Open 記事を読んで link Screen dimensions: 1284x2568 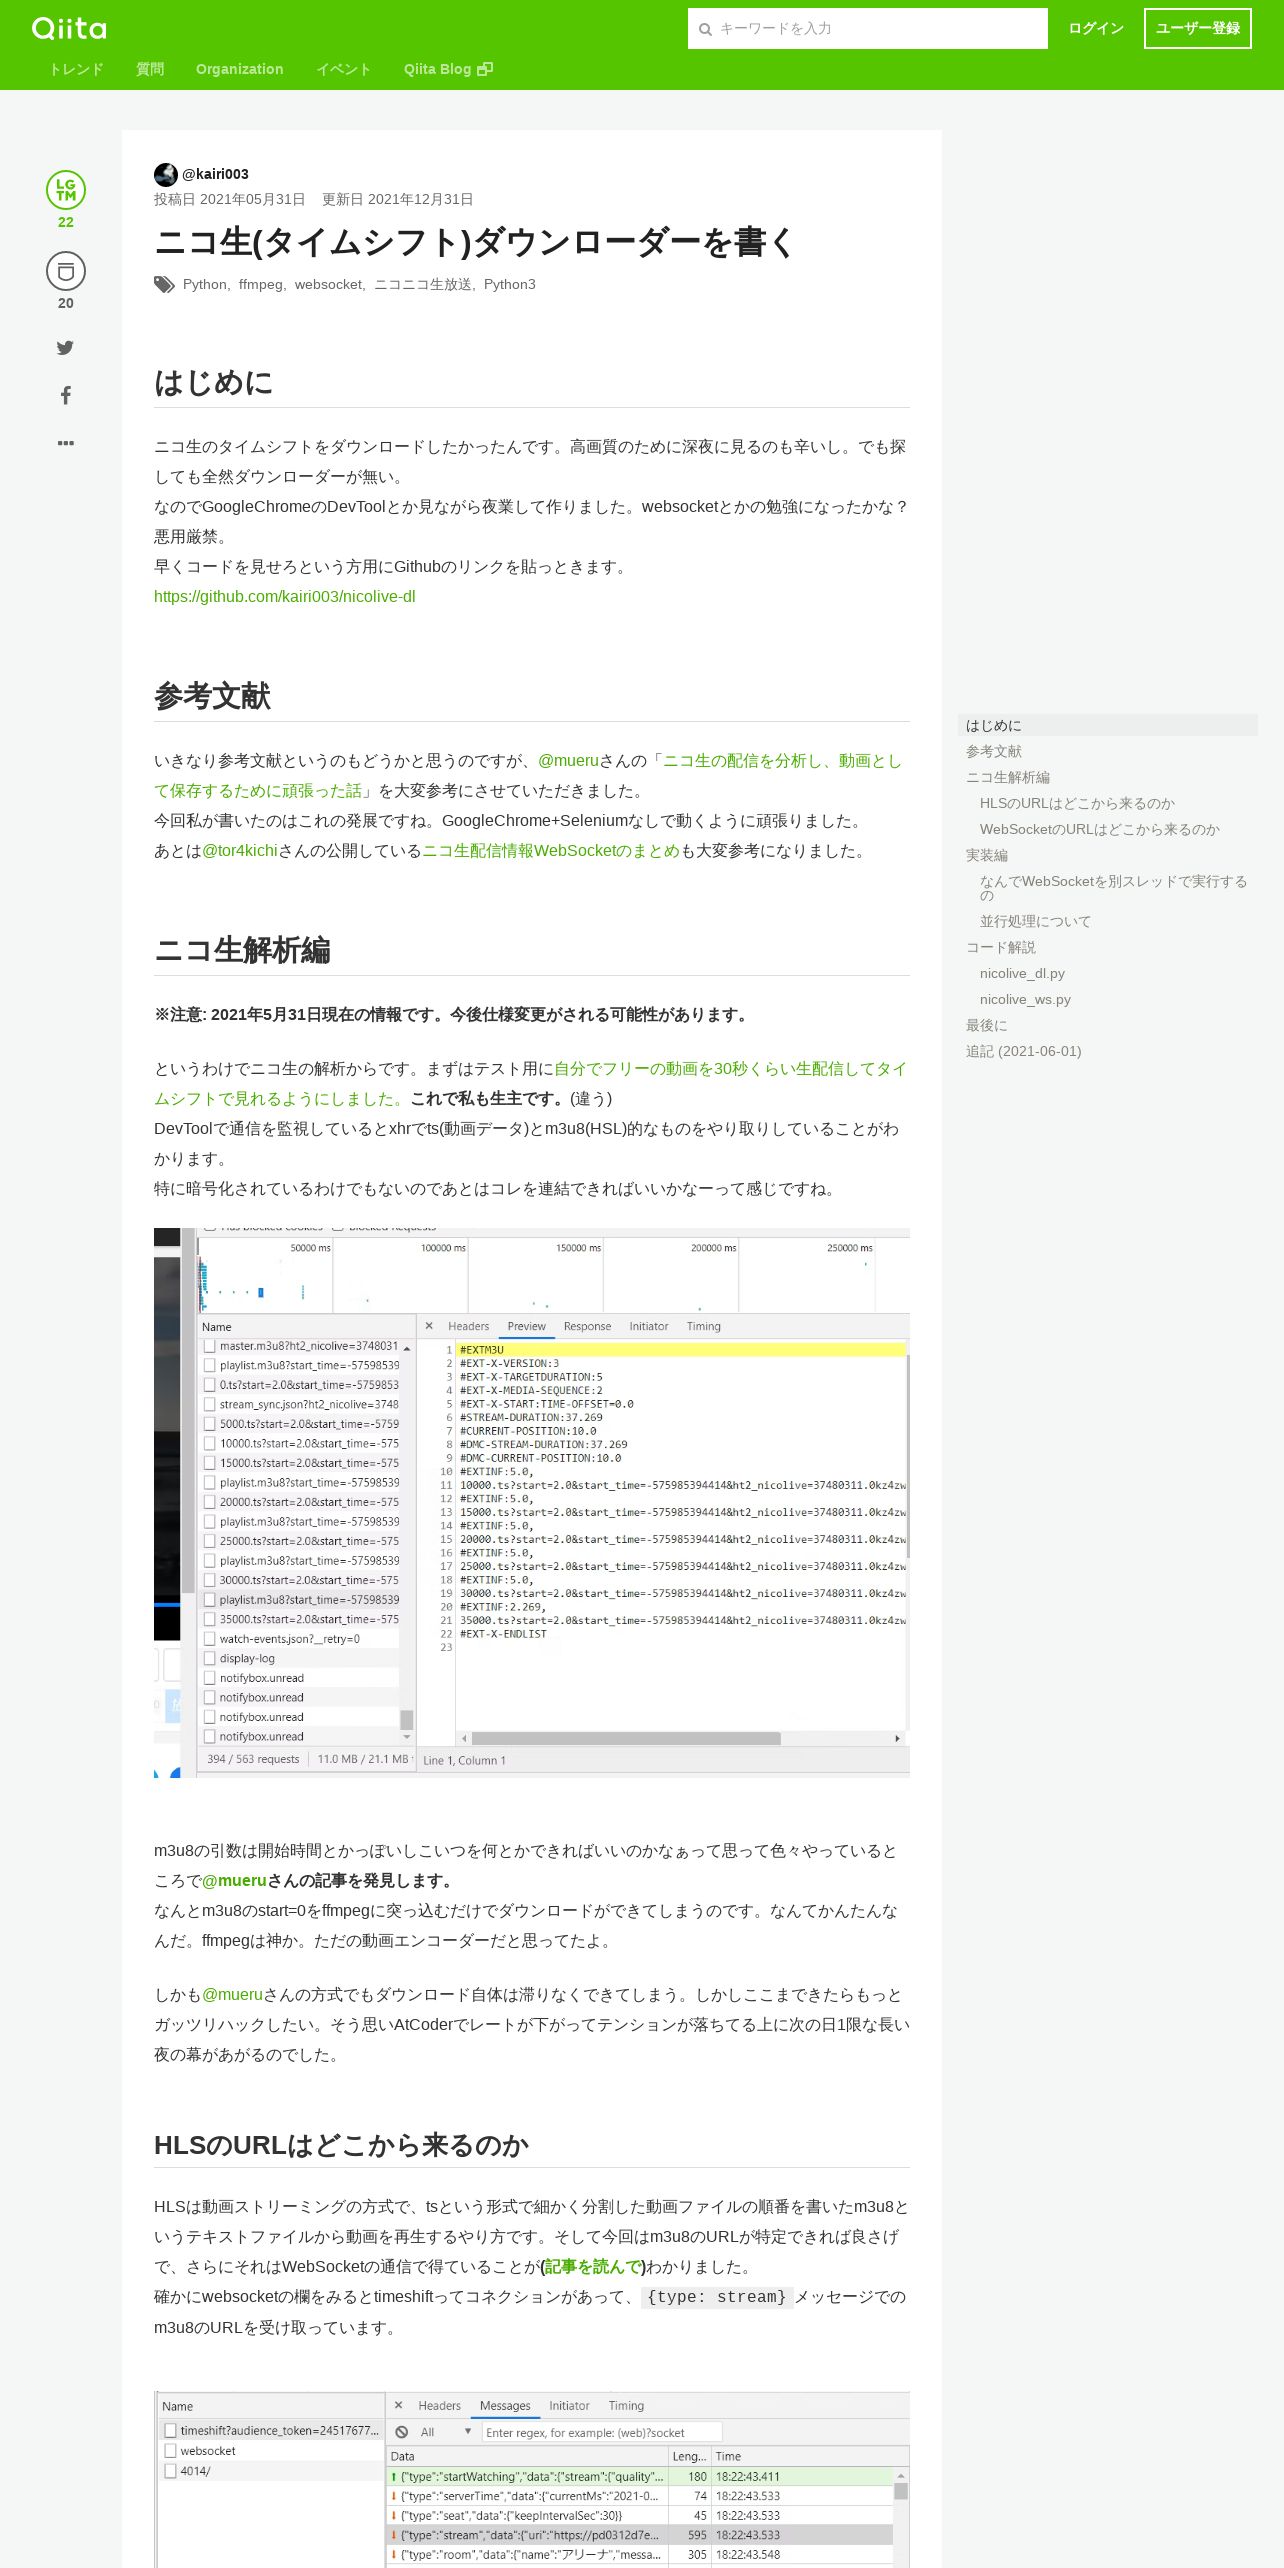click(593, 2266)
